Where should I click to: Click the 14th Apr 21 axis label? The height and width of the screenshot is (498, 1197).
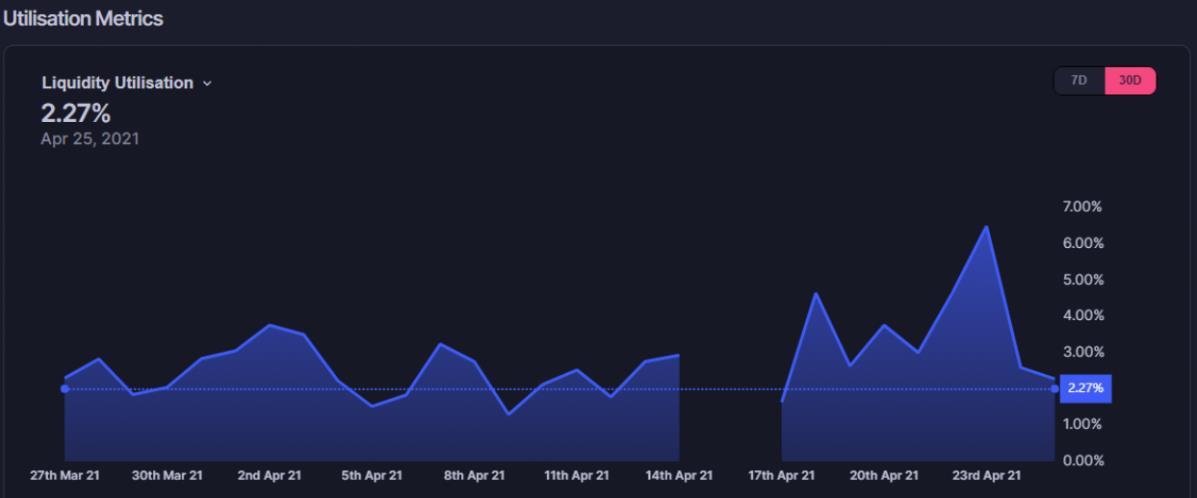tap(679, 475)
